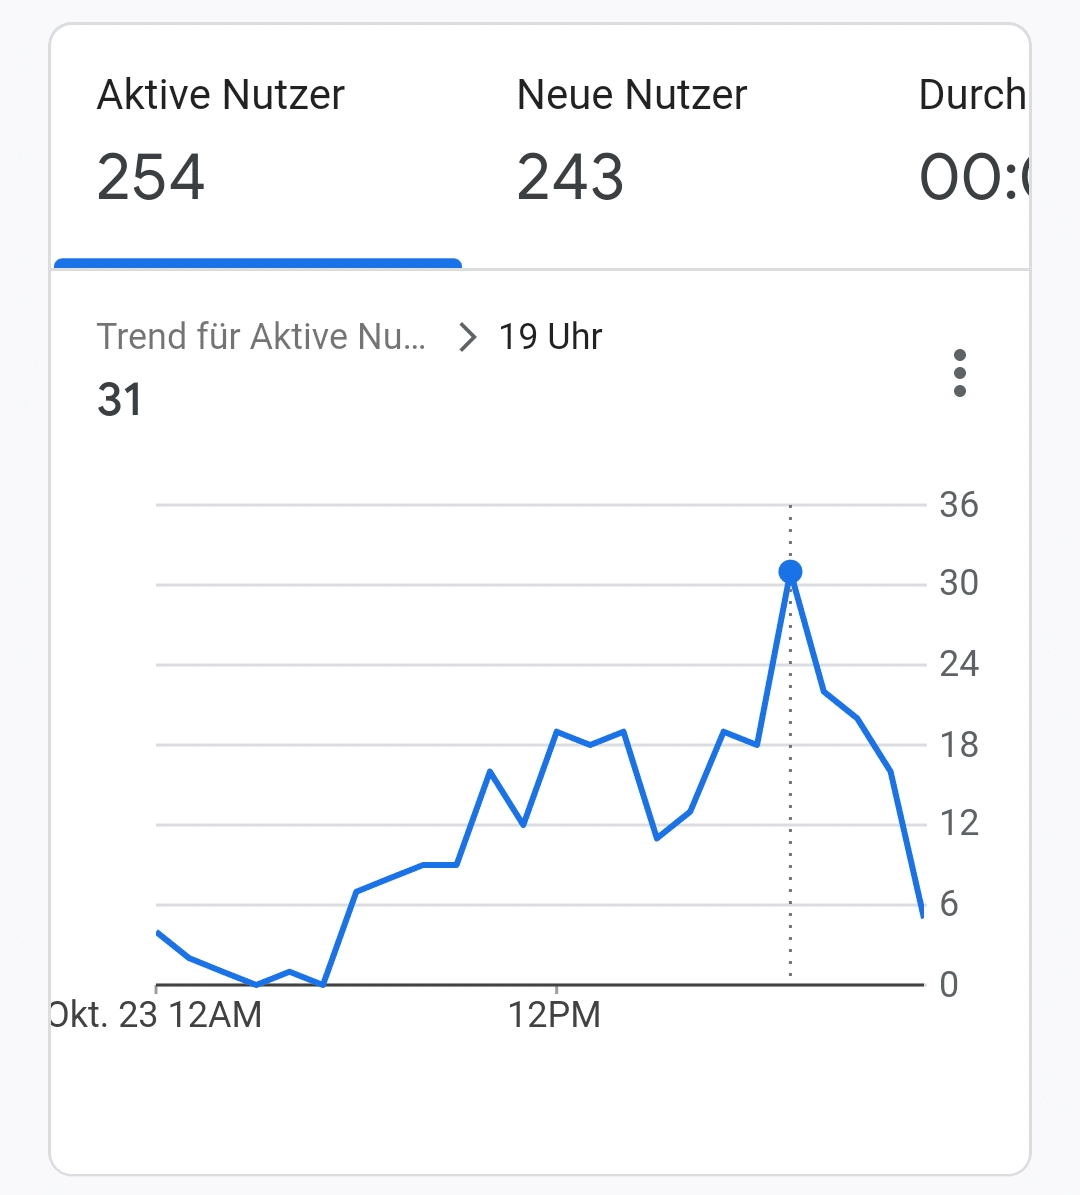1080x1195 pixels.
Task: Click the 36 y-axis label
Action: click(958, 504)
